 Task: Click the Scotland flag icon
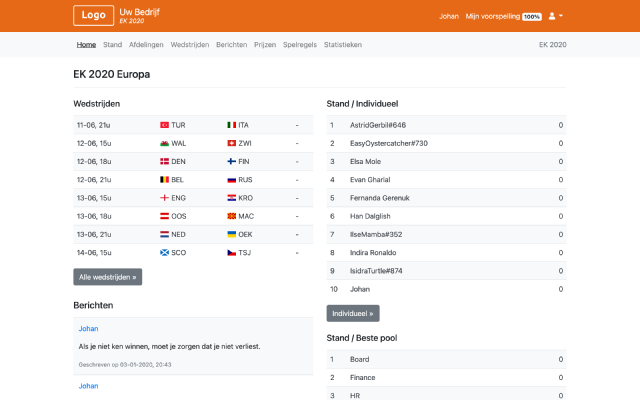click(x=164, y=252)
